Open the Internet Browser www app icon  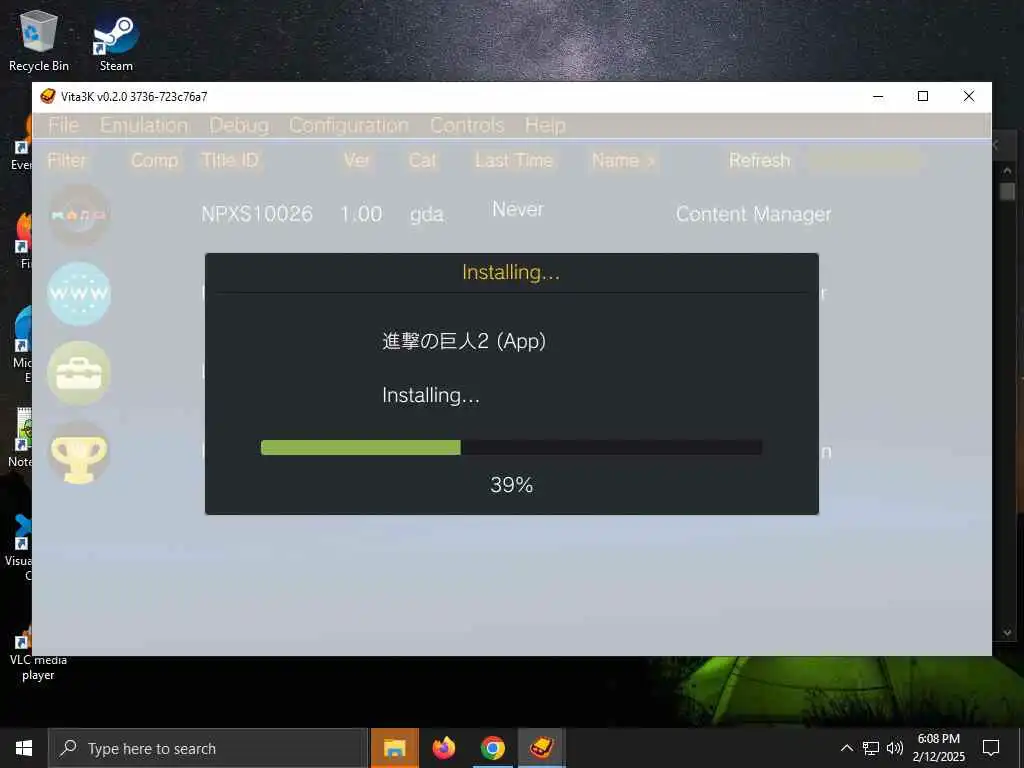coord(79,294)
